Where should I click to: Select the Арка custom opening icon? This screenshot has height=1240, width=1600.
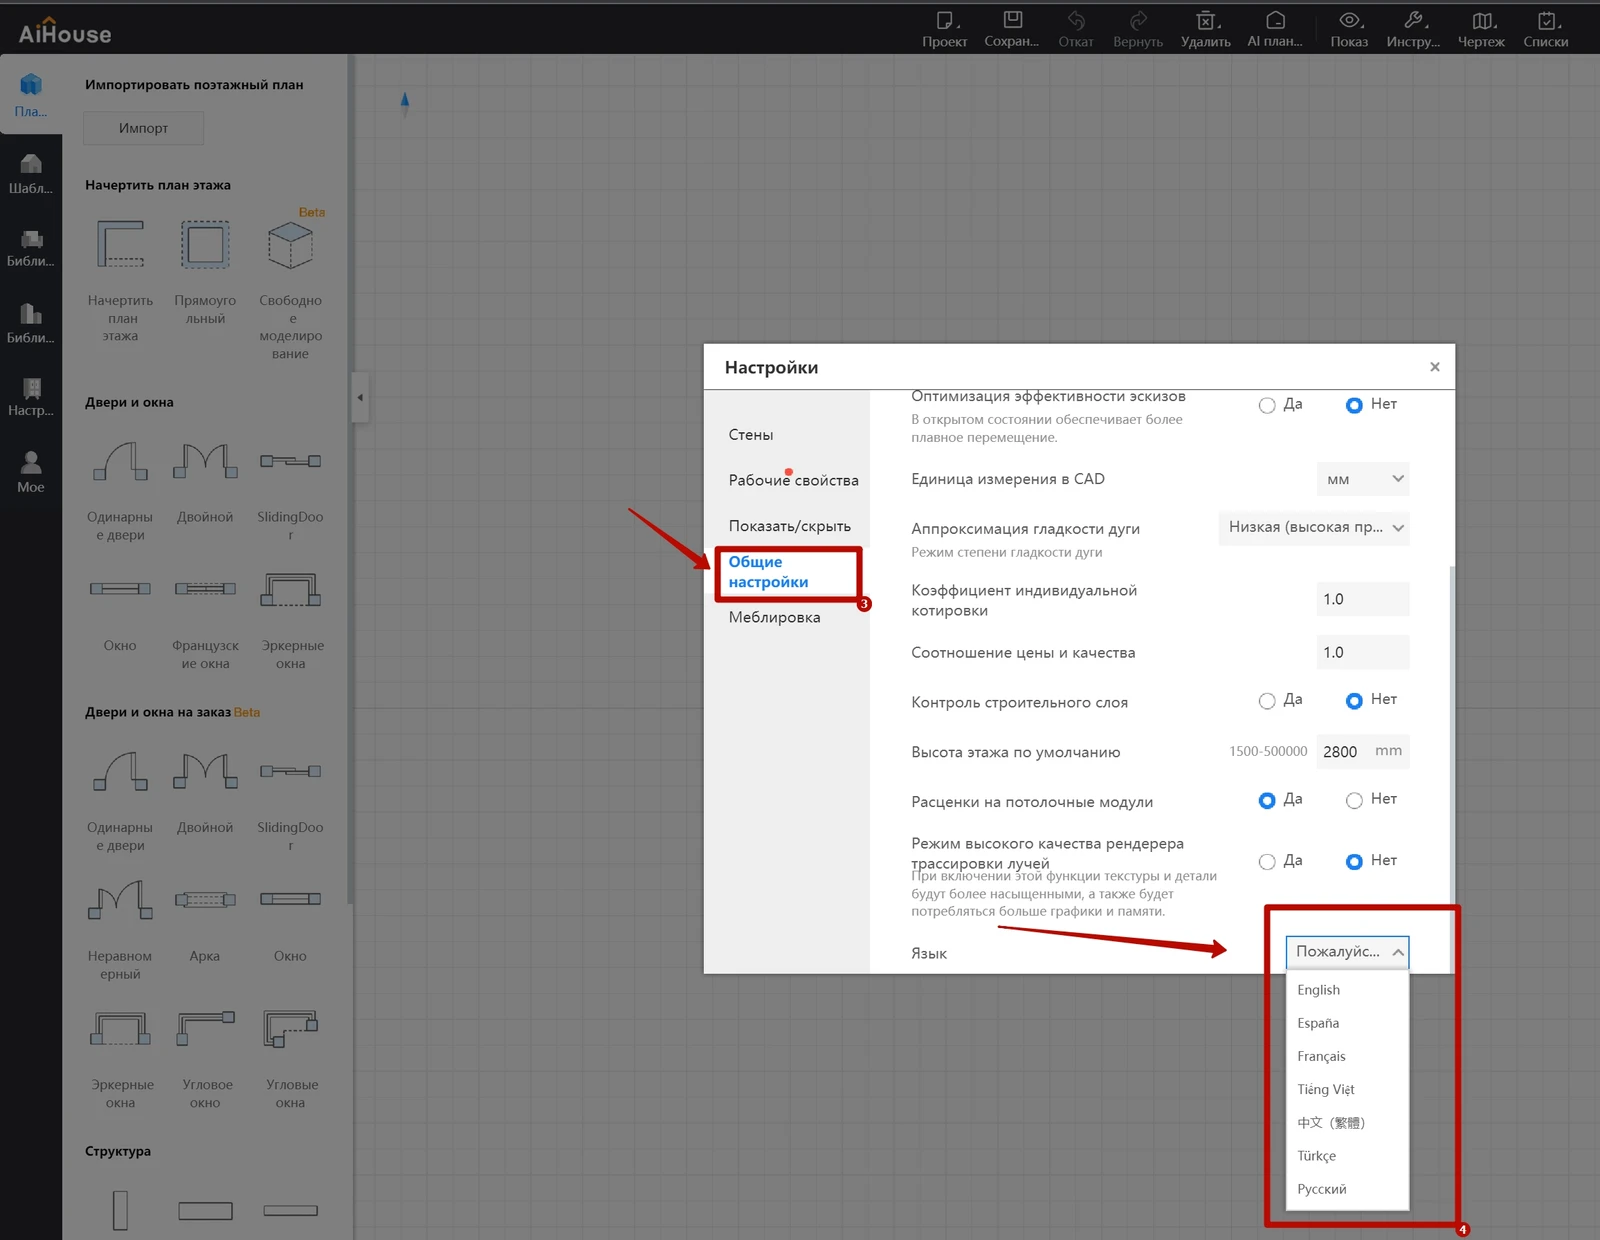click(205, 900)
